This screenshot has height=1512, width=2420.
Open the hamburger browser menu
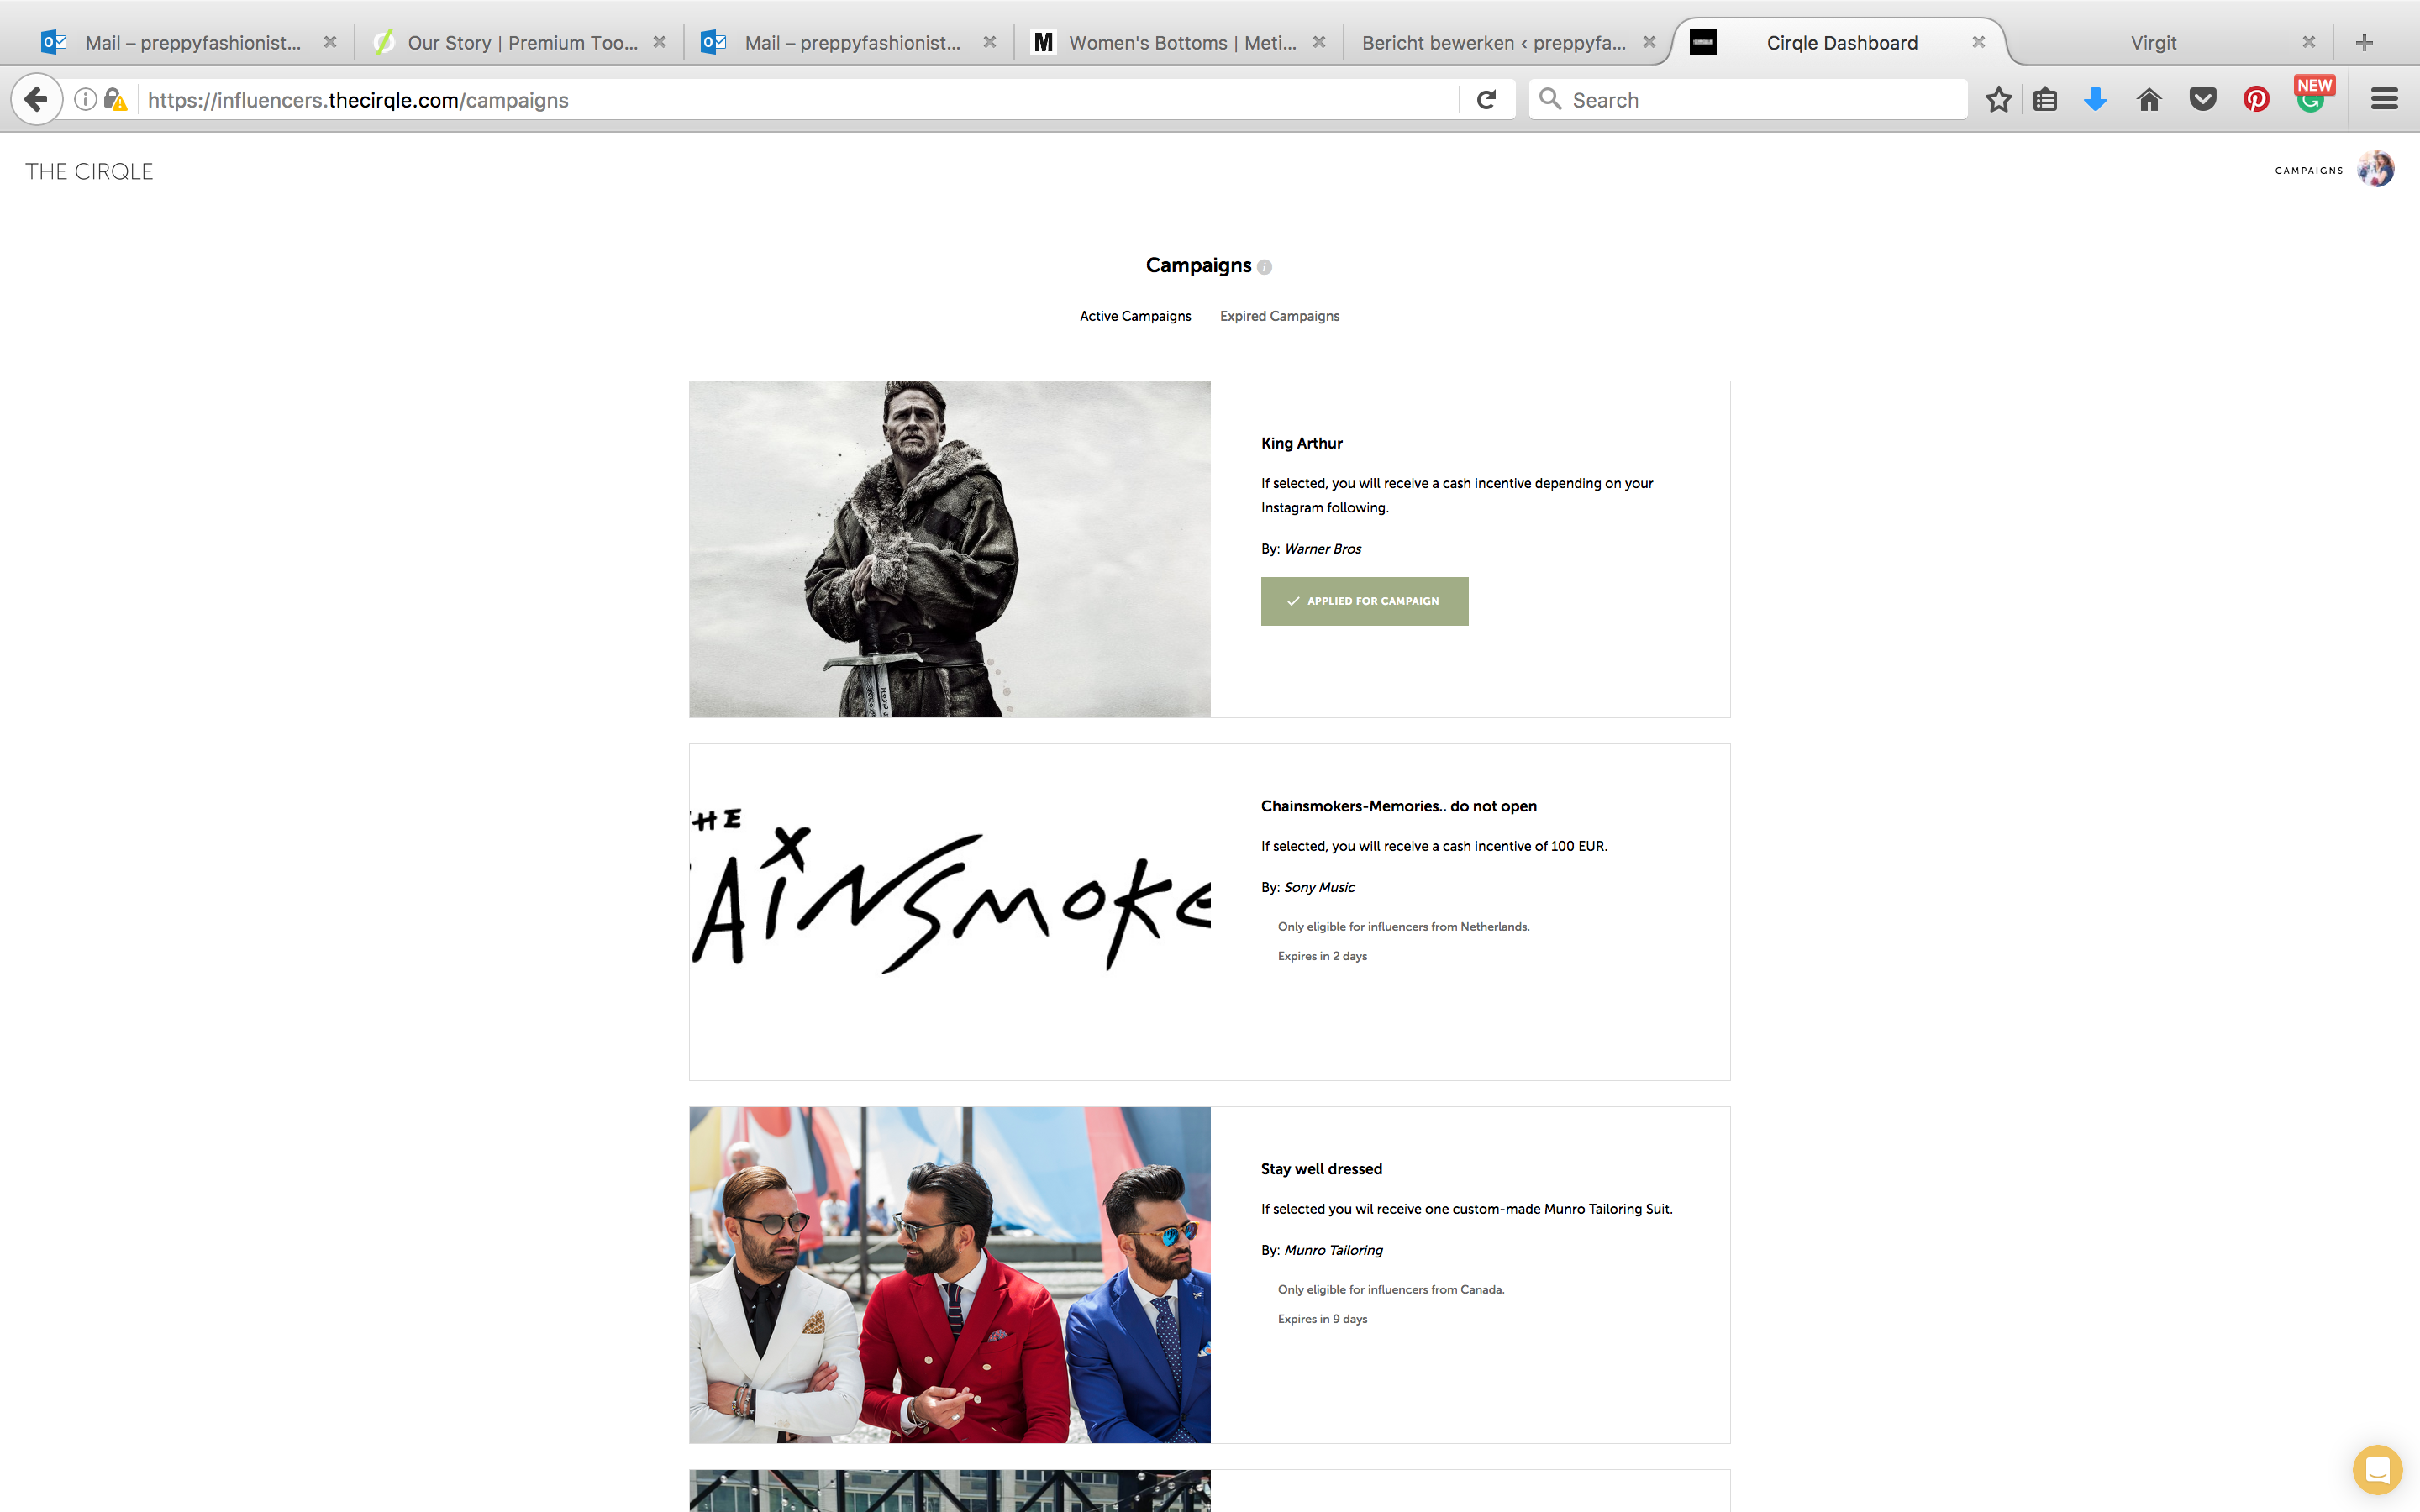click(x=2384, y=99)
